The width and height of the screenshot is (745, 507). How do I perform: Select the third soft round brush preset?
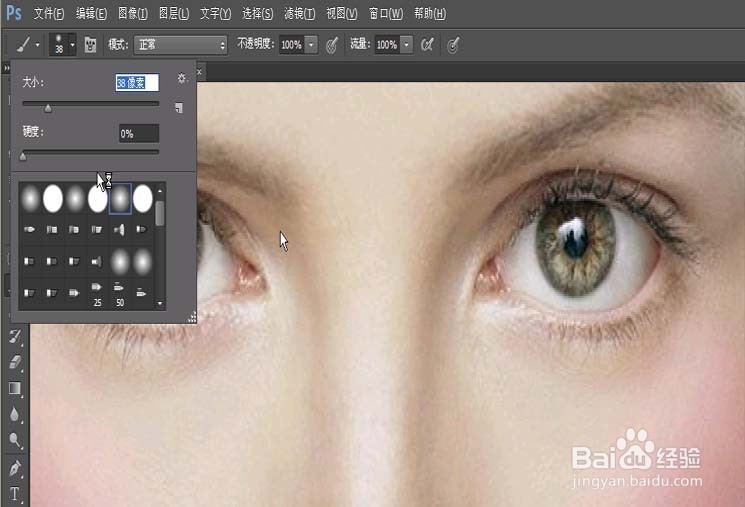[x=75, y=198]
